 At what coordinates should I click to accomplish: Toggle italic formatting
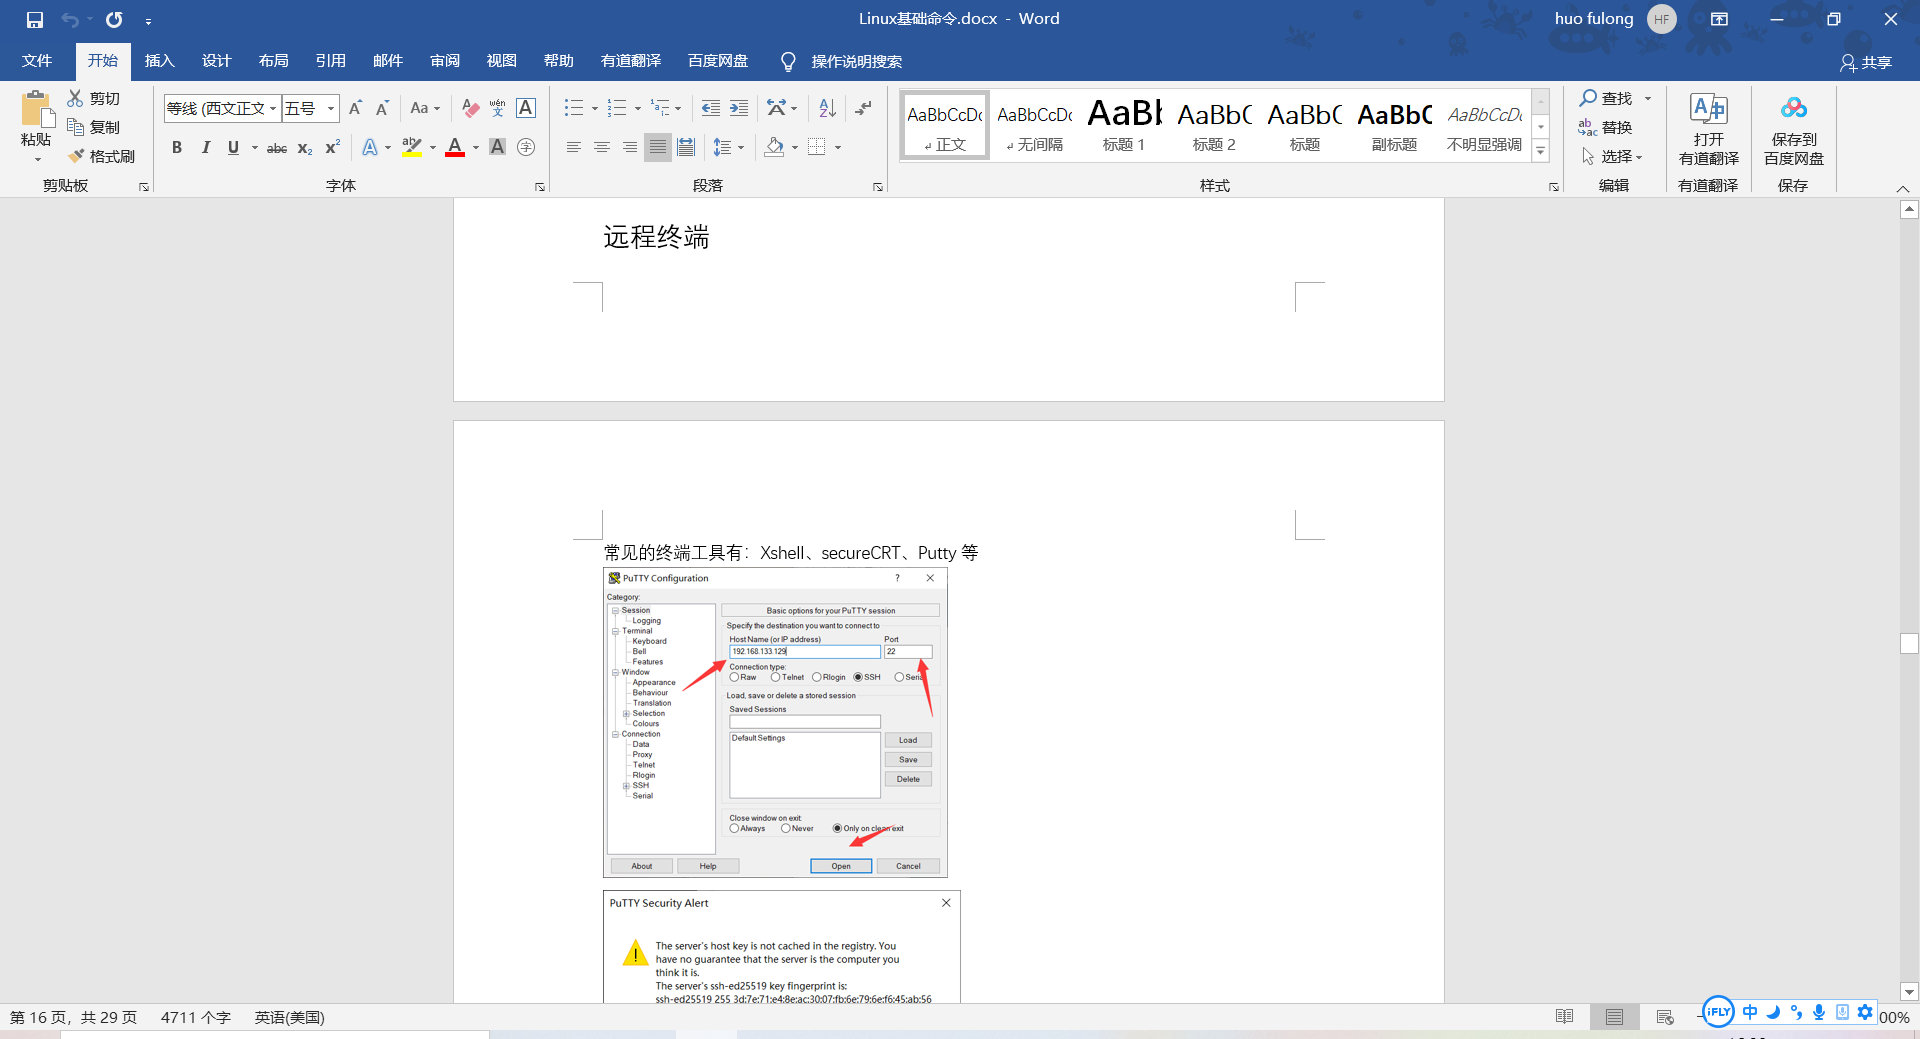tap(206, 147)
